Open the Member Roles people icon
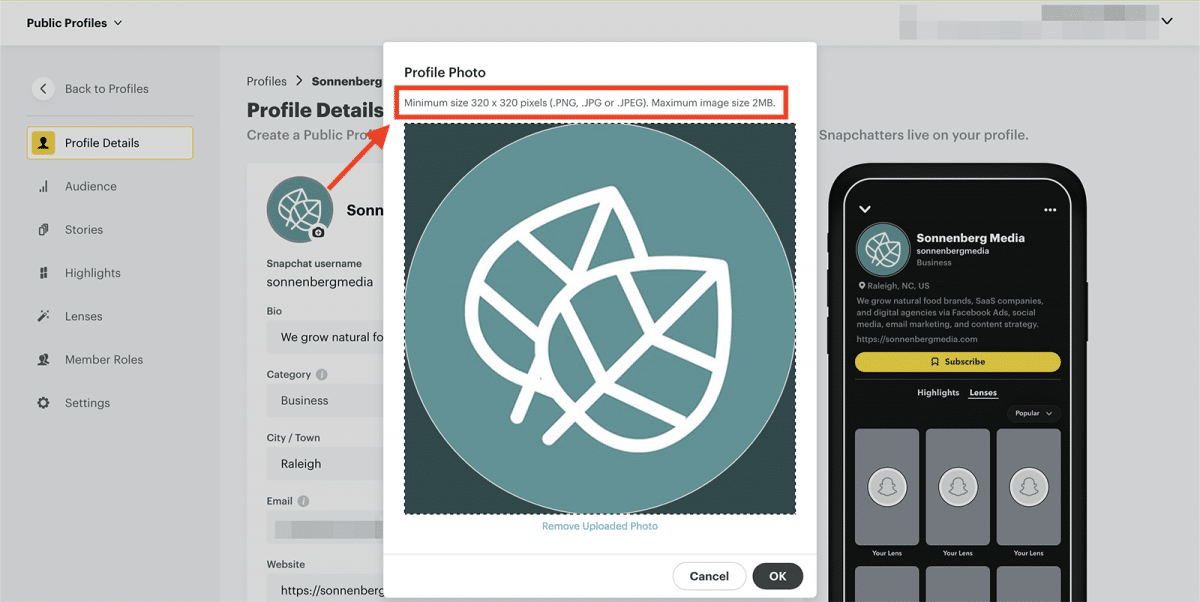The height and width of the screenshot is (602, 1200). pos(43,360)
